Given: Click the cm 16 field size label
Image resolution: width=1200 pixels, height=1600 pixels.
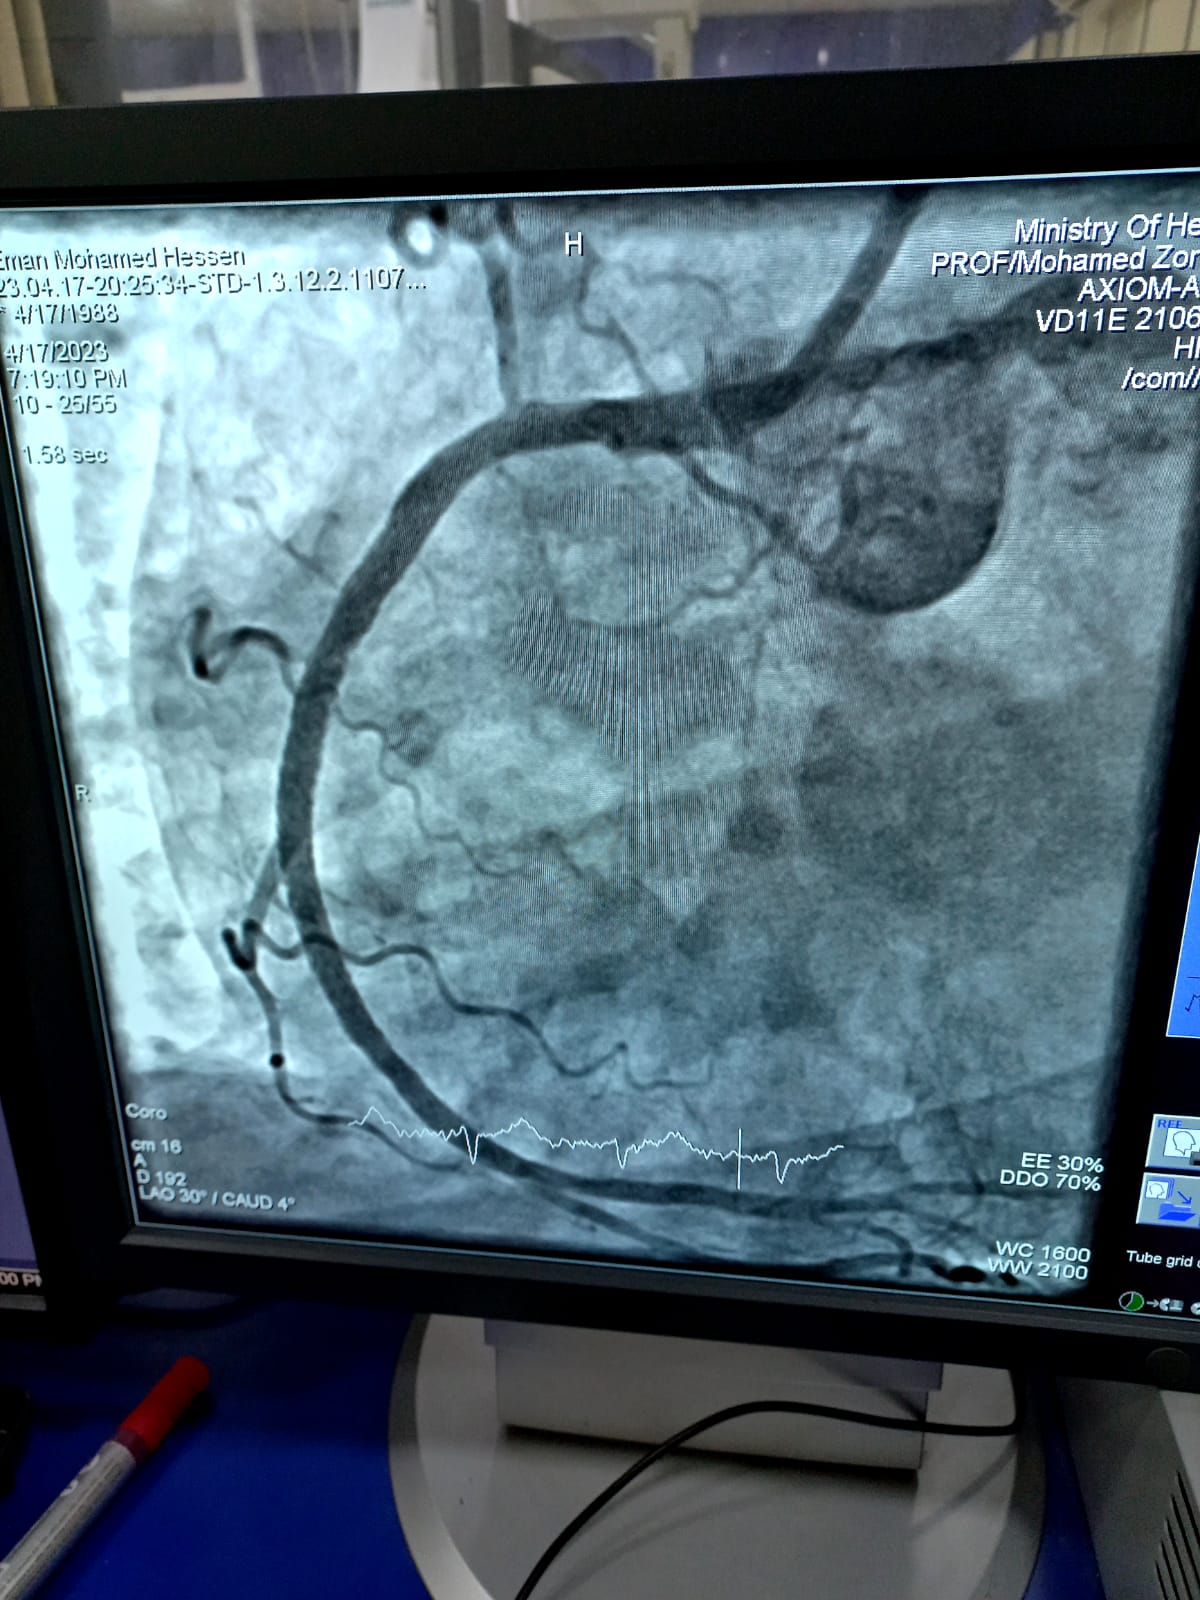Looking at the screenshot, I should tap(156, 1146).
